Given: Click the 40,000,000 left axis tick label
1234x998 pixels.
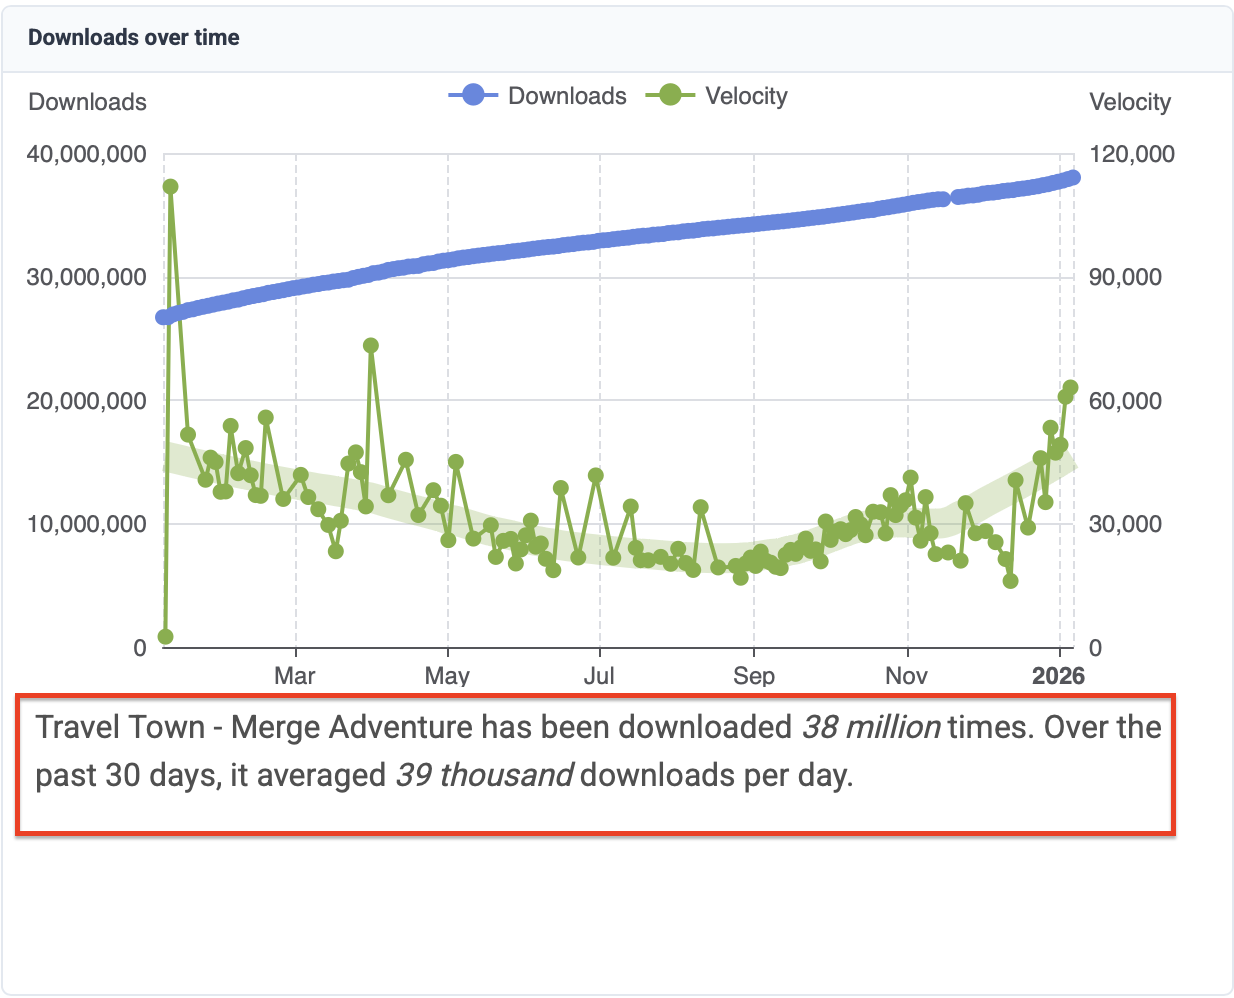Looking at the screenshot, I should [x=86, y=155].
